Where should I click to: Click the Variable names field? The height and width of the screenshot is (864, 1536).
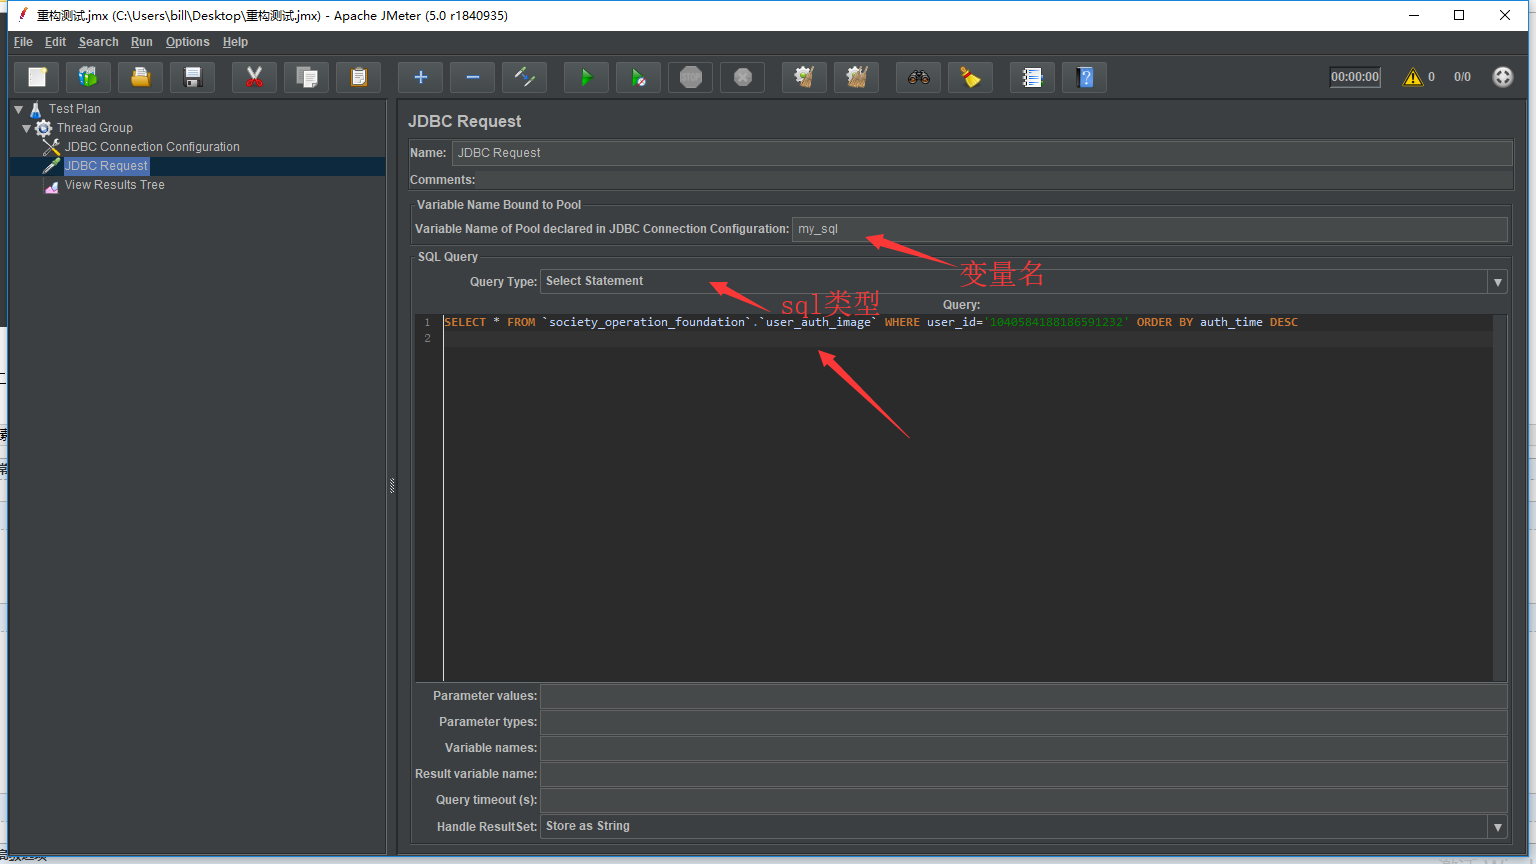click(1023, 748)
